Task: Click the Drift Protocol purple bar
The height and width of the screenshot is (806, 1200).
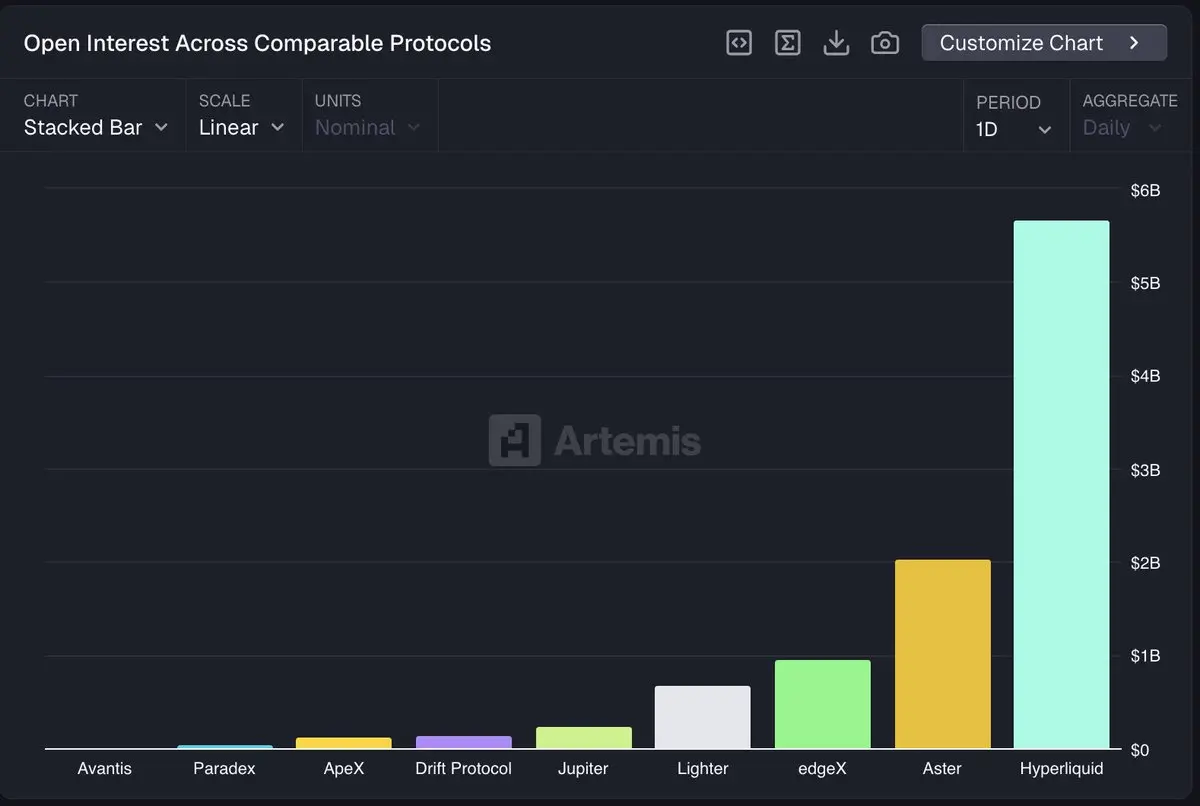Action: point(463,743)
